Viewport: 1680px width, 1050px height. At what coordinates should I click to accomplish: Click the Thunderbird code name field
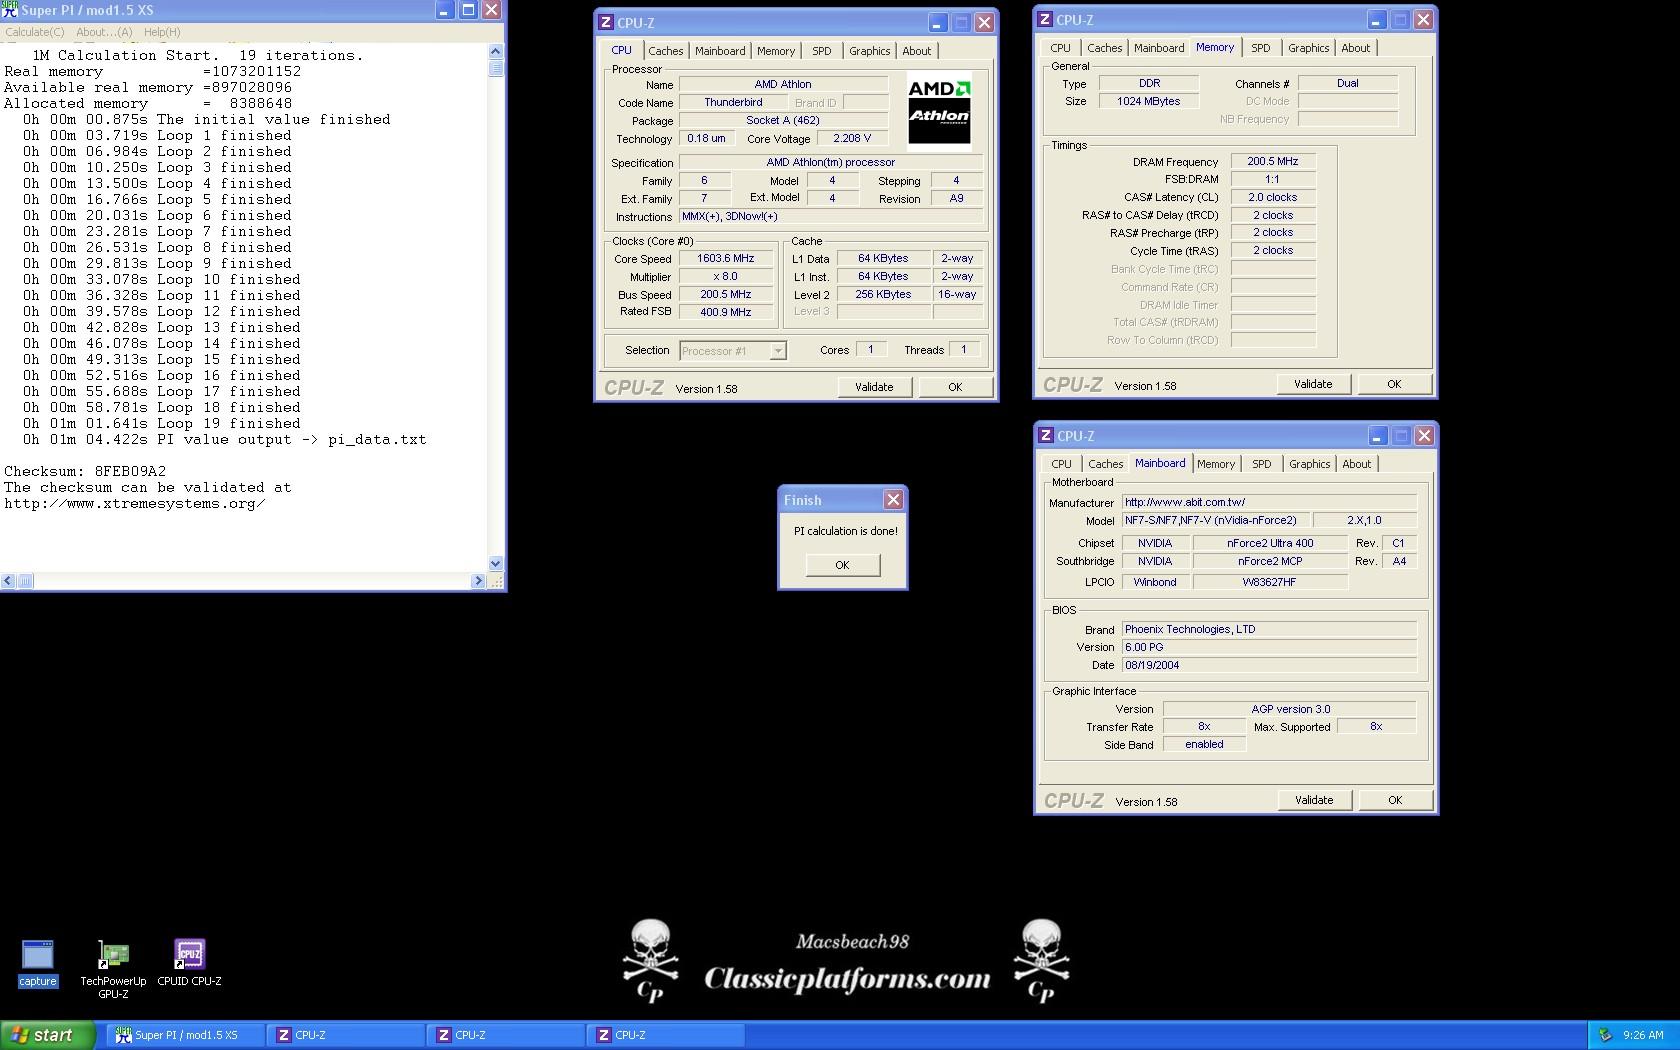coord(733,102)
